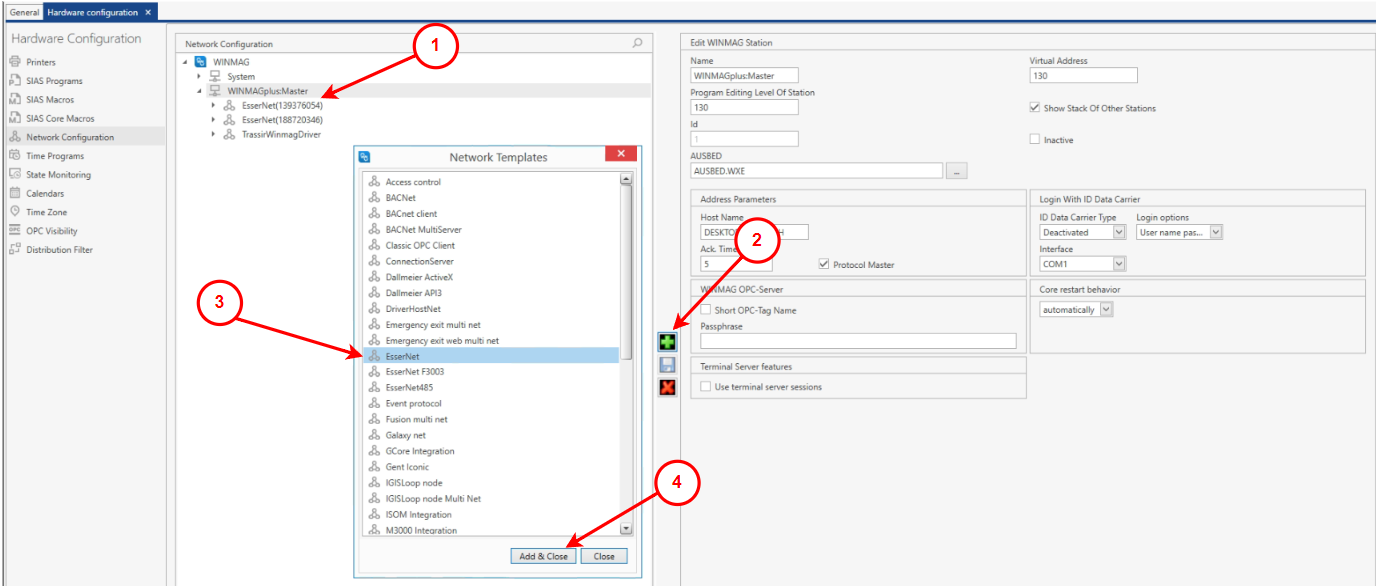Click the template list scroll-down arrow

click(627, 528)
